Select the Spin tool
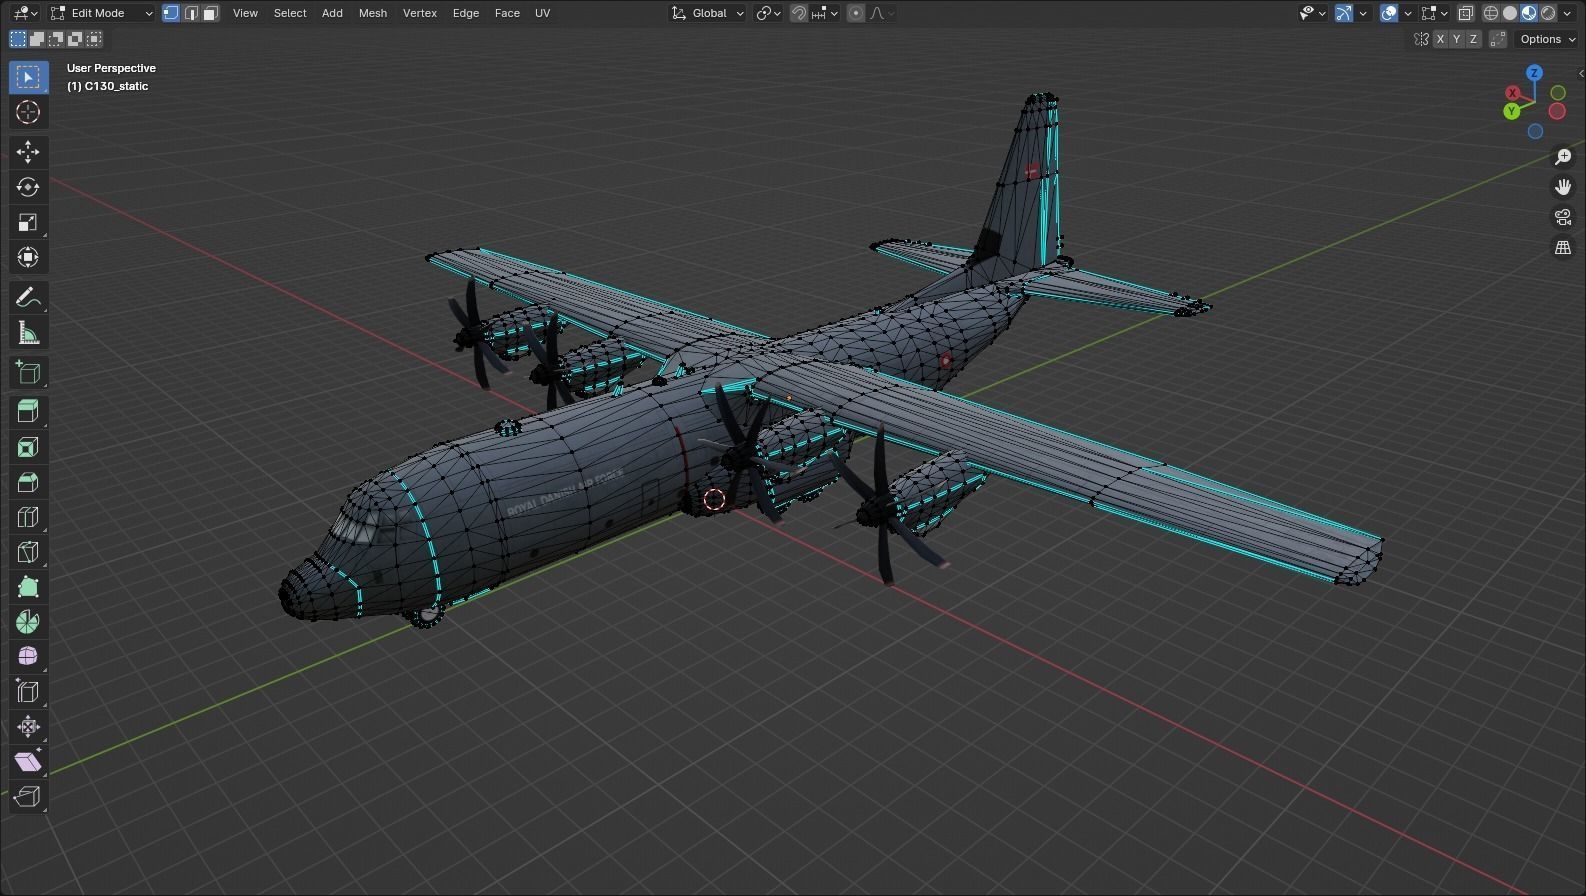Screen dimensions: 1586x896 coord(28,622)
